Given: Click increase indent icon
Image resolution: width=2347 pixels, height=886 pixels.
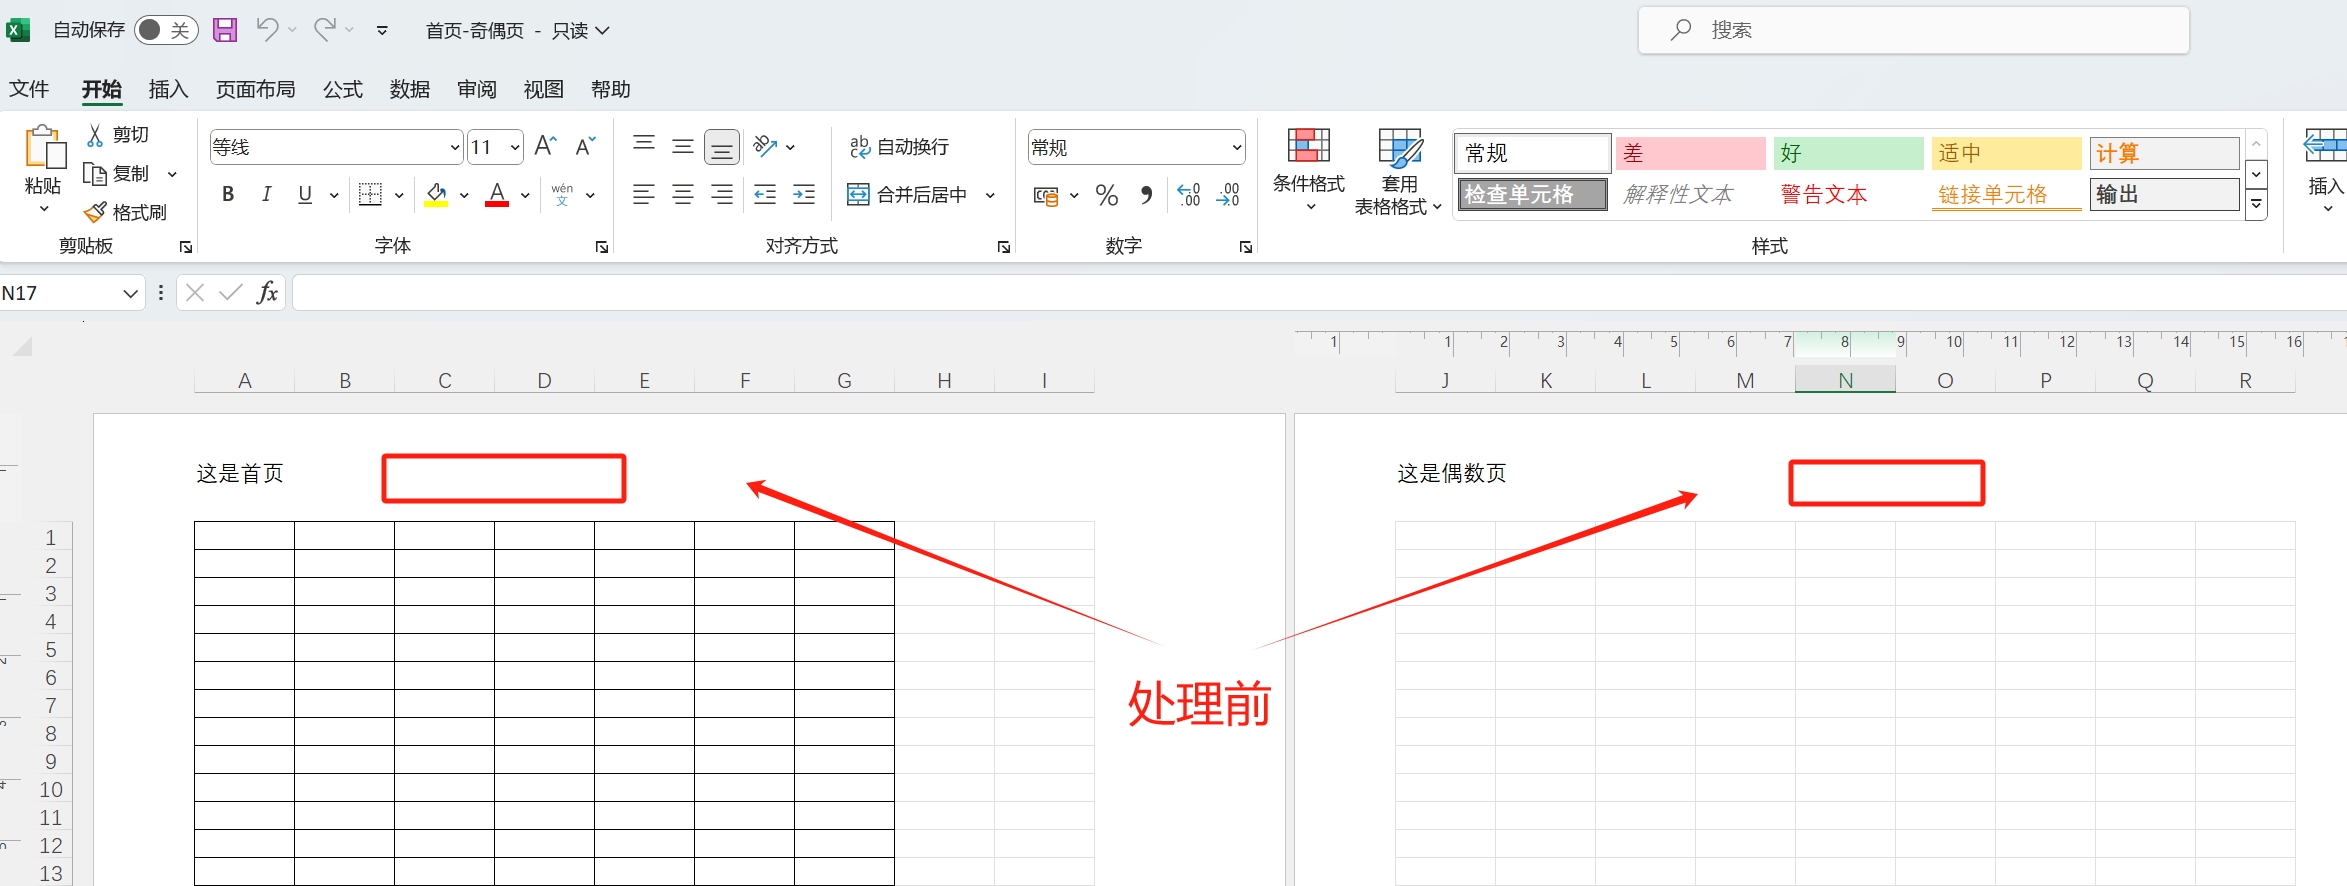Looking at the screenshot, I should (804, 194).
